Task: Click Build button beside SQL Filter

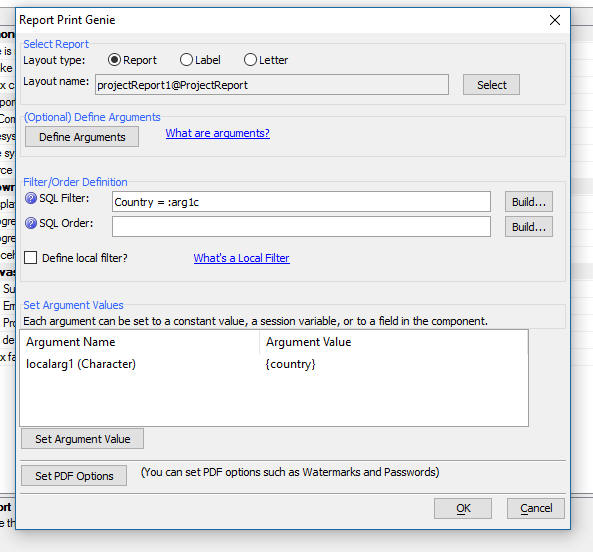Action: pyautogui.click(x=529, y=202)
